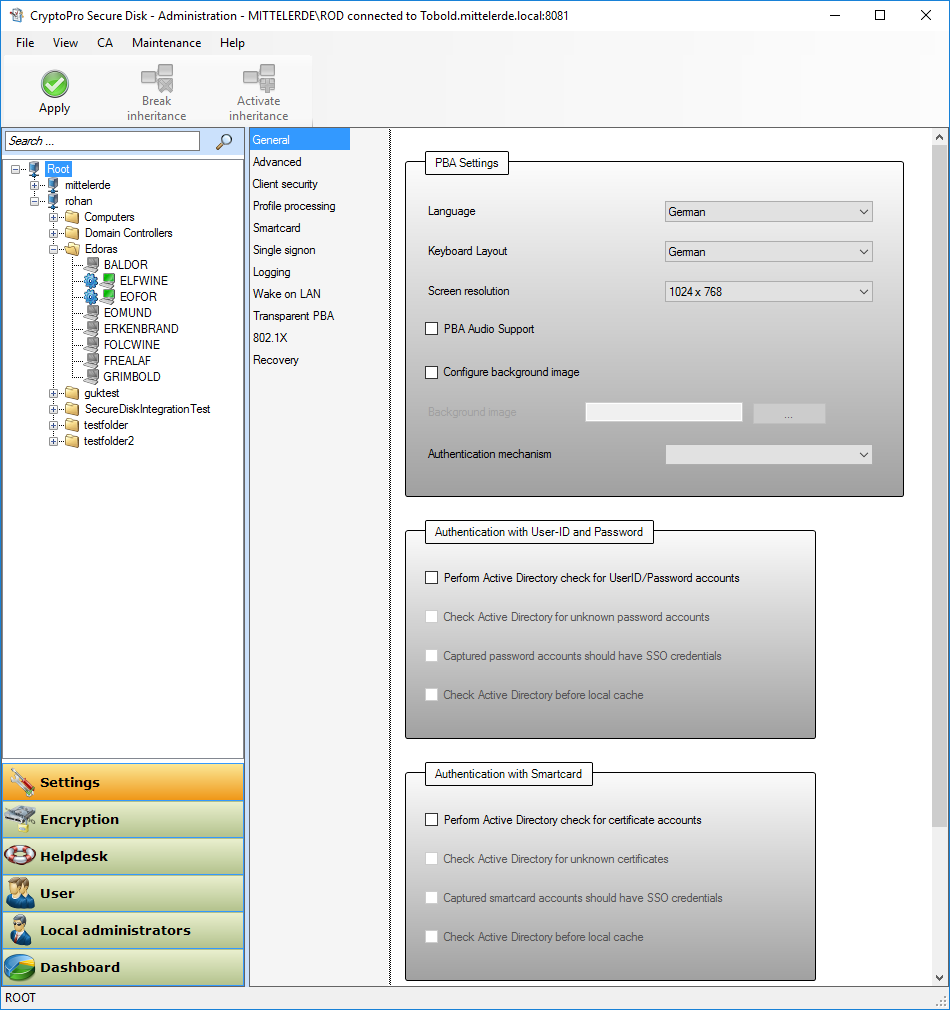Click the Activate inheritance toolbar icon
Image resolution: width=950 pixels, height=1010 pixels.
259,78
